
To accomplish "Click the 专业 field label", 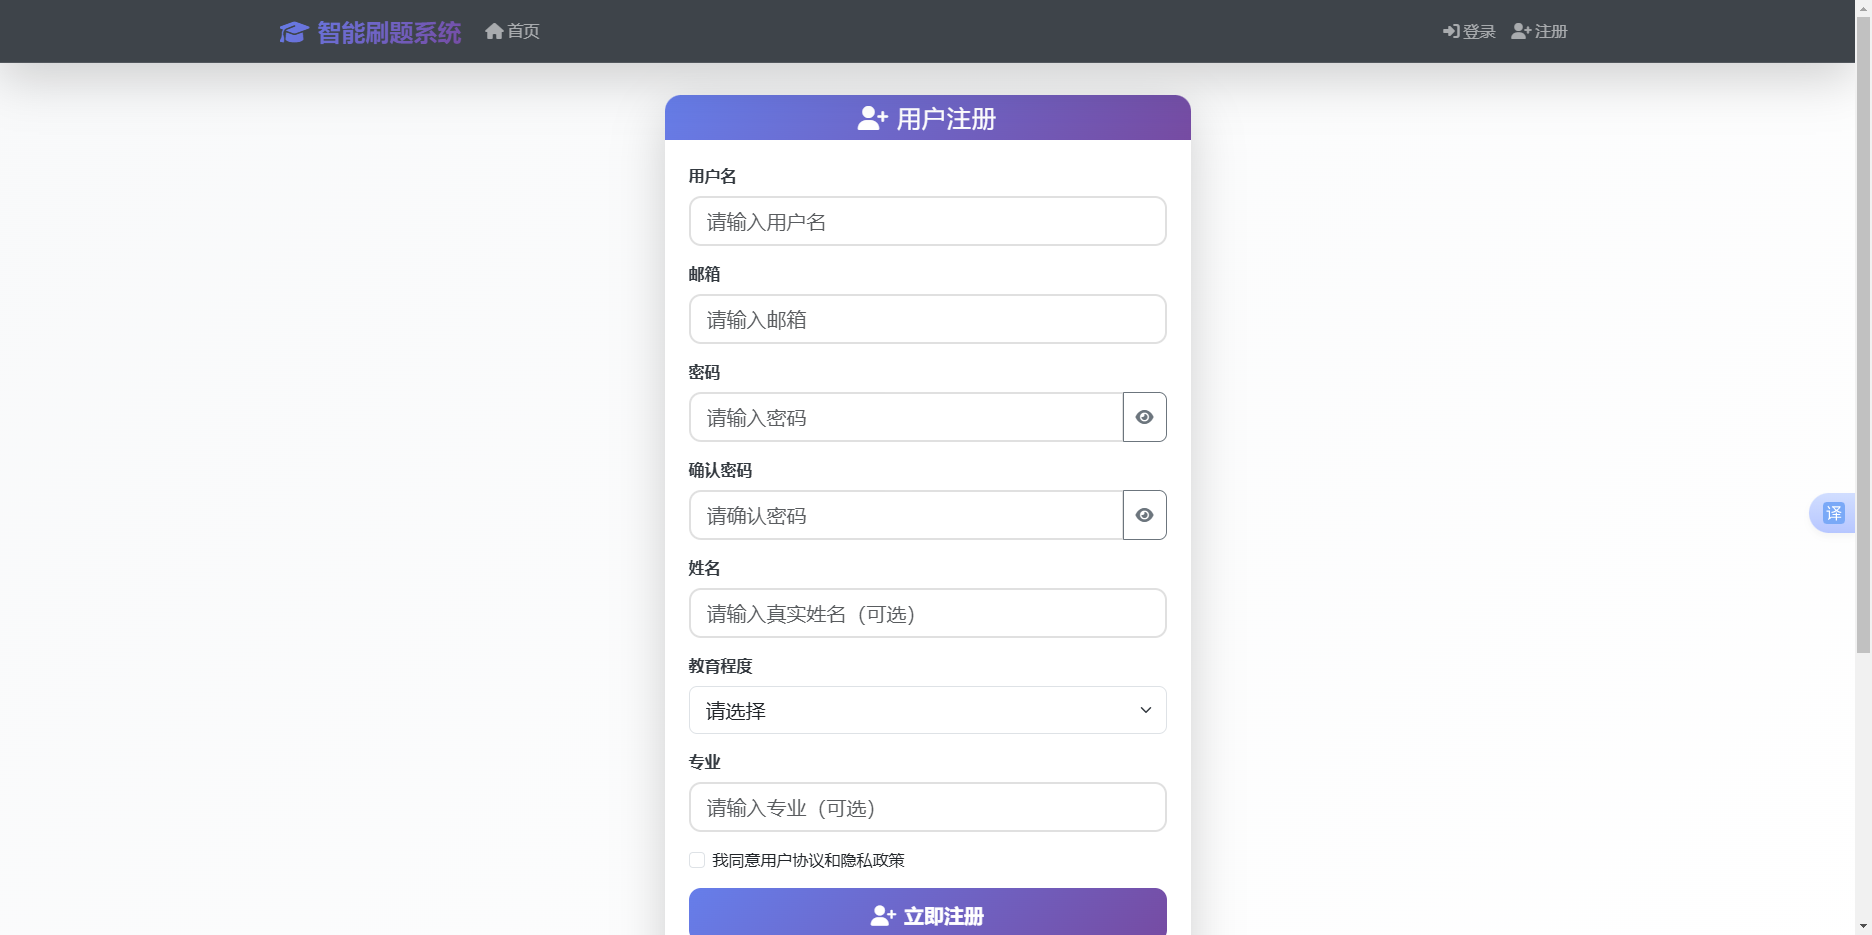I will click(704, 762).
